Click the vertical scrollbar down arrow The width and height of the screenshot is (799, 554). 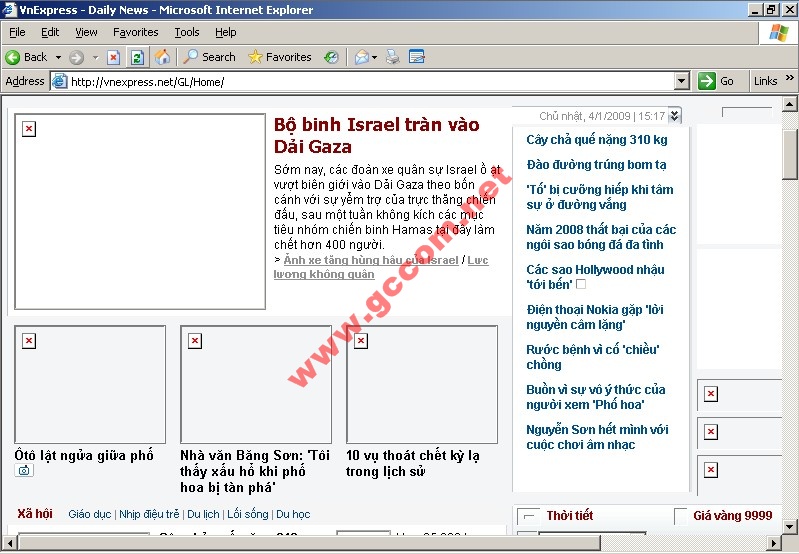[790, 526]
